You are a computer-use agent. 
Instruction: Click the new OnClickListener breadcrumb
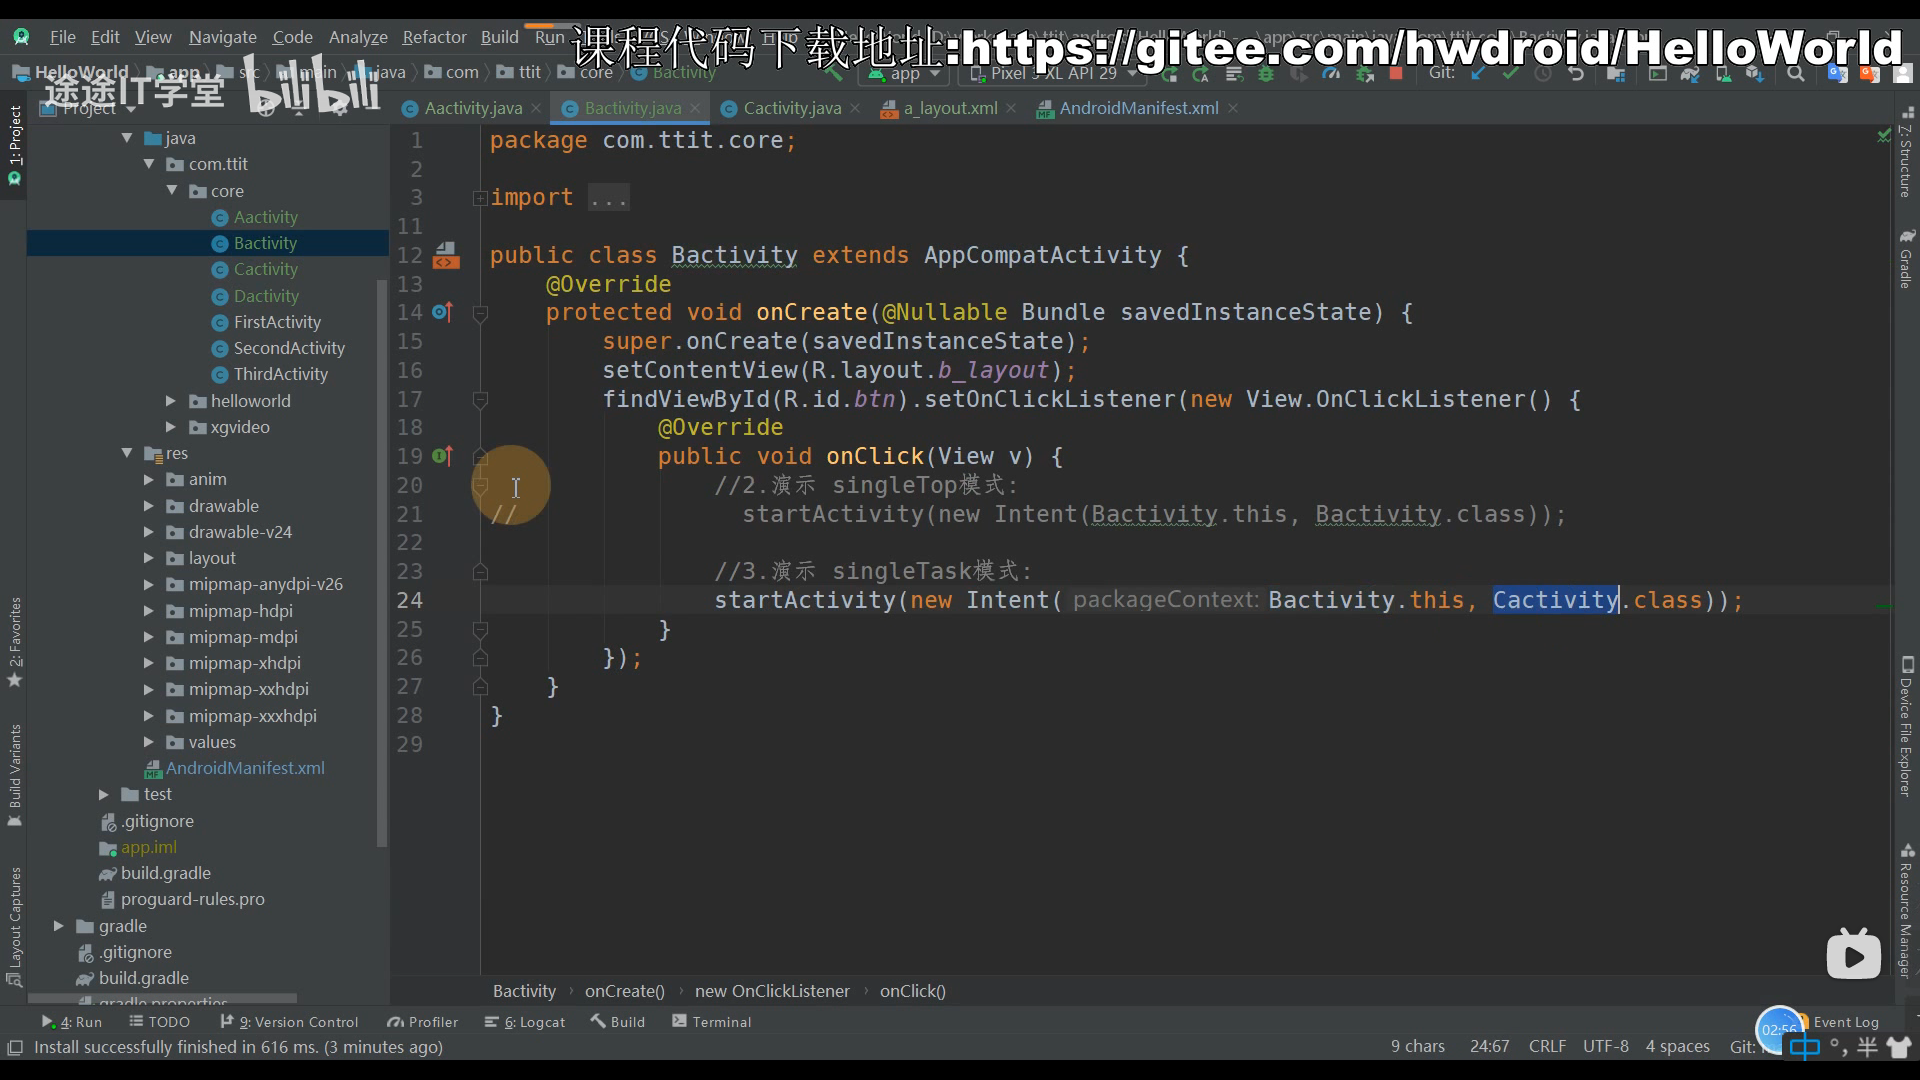(x=772, y=991)
